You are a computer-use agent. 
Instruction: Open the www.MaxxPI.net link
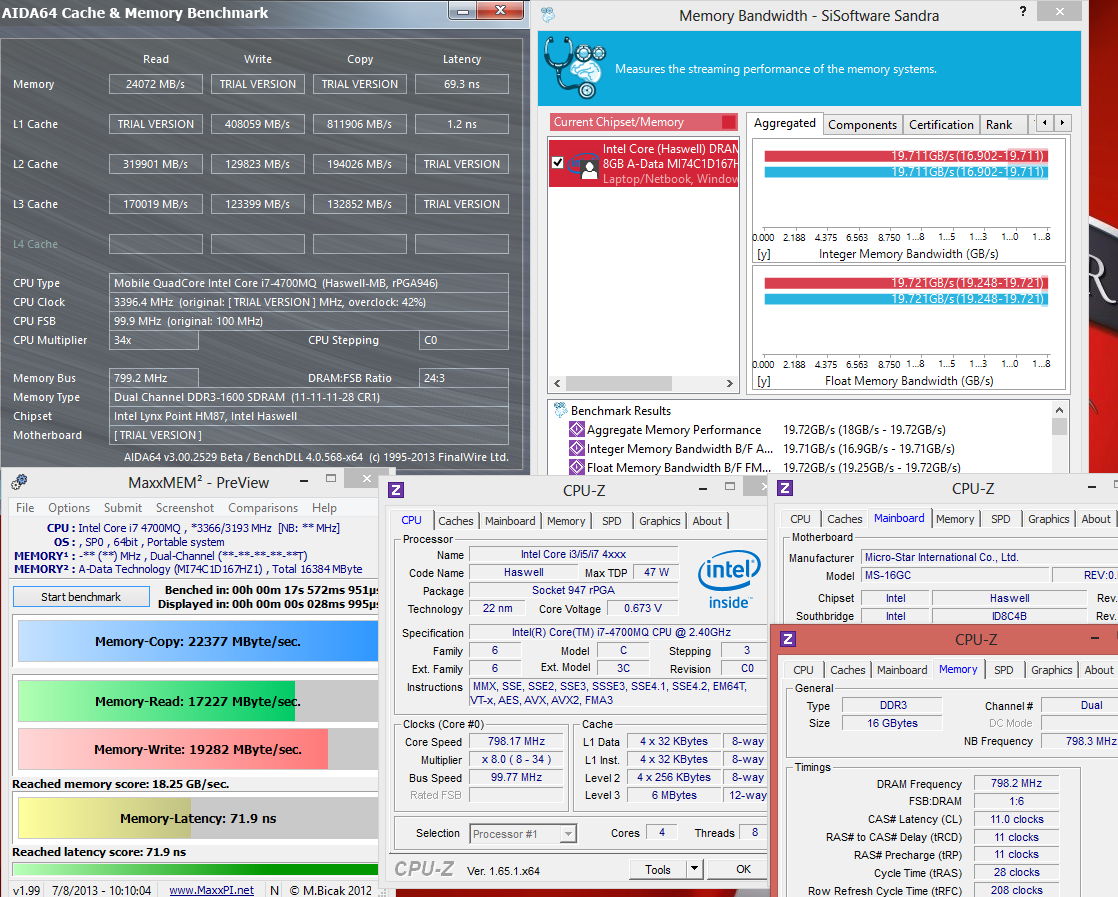point(211,890)
